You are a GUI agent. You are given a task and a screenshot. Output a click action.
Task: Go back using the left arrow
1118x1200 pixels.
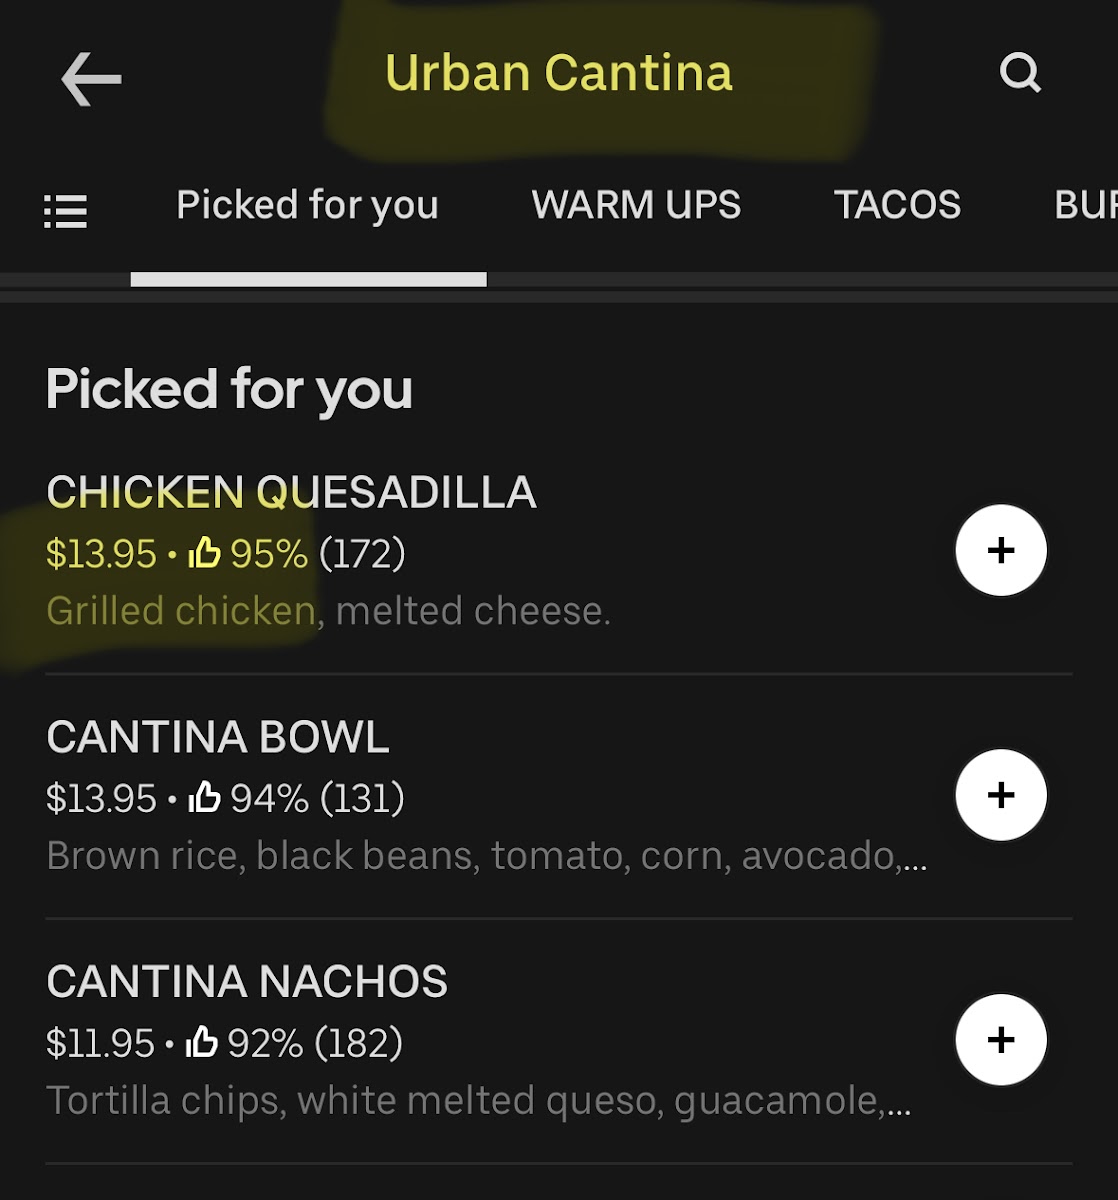[91, 79]
